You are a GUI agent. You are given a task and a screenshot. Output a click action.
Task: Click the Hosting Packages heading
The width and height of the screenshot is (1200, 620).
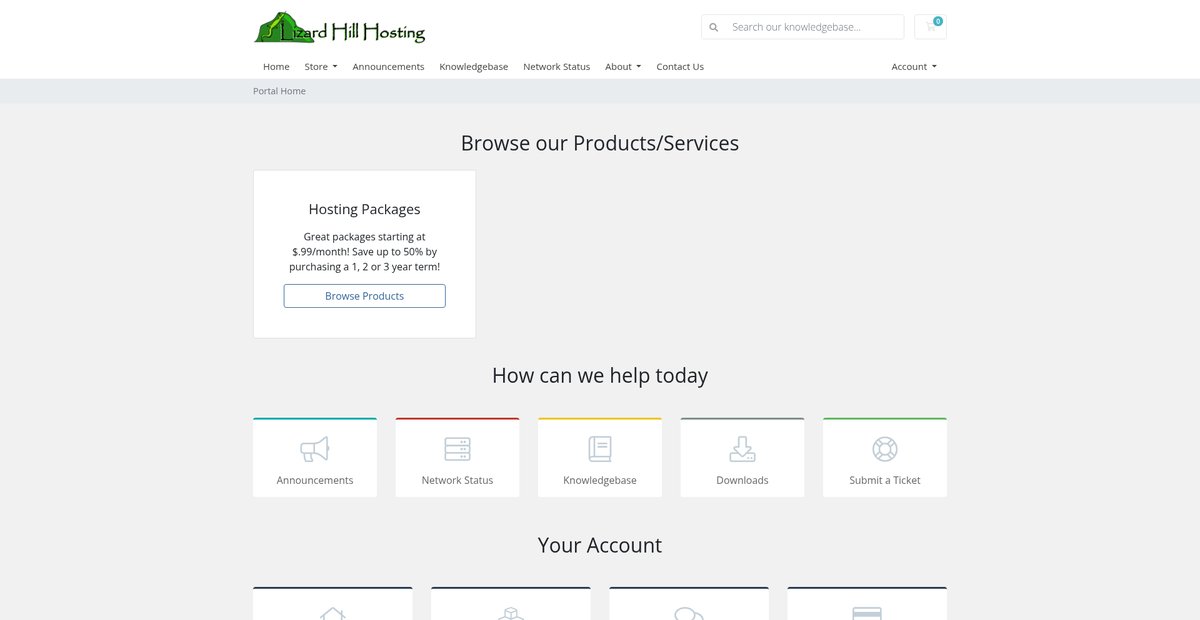click(364, 209)
